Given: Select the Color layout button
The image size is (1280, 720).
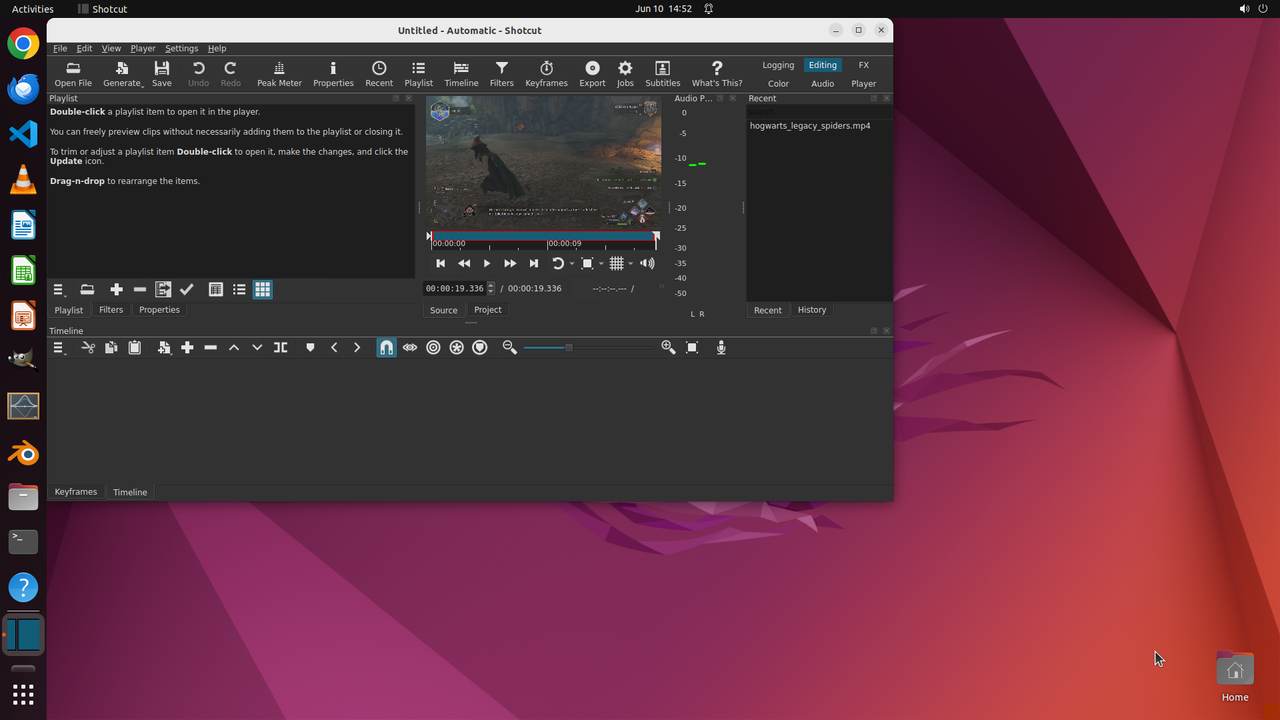Looking at the screenshot, I should click(x=778, y=84).
